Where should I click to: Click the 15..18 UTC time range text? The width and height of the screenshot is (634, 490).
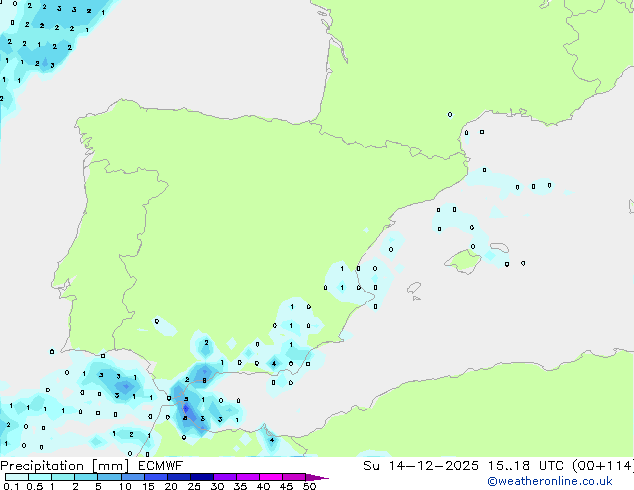[525, 466]
